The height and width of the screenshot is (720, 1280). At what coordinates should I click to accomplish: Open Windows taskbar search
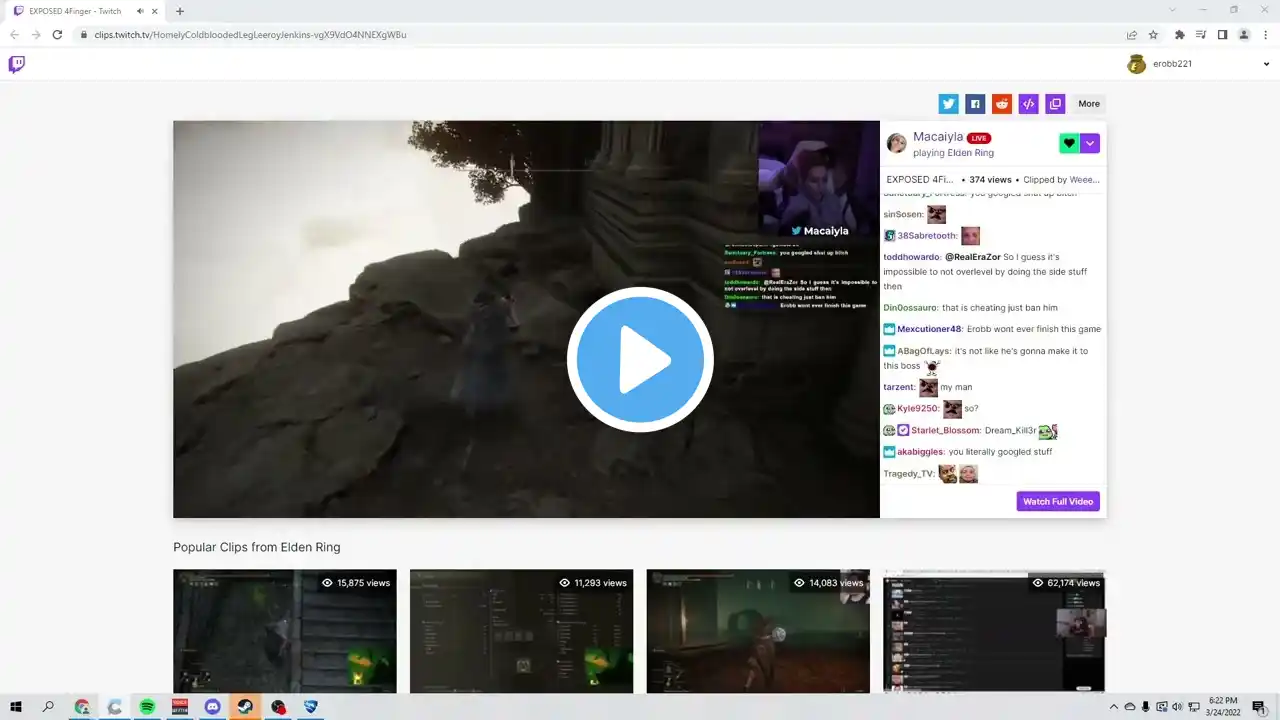pos(48,707)
